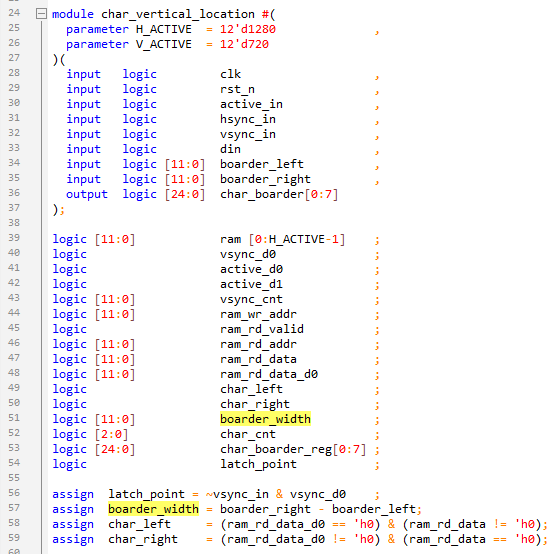Click the active_d0 signal name
This screenshot has height=554, width=557.
(x=252, y=269)
